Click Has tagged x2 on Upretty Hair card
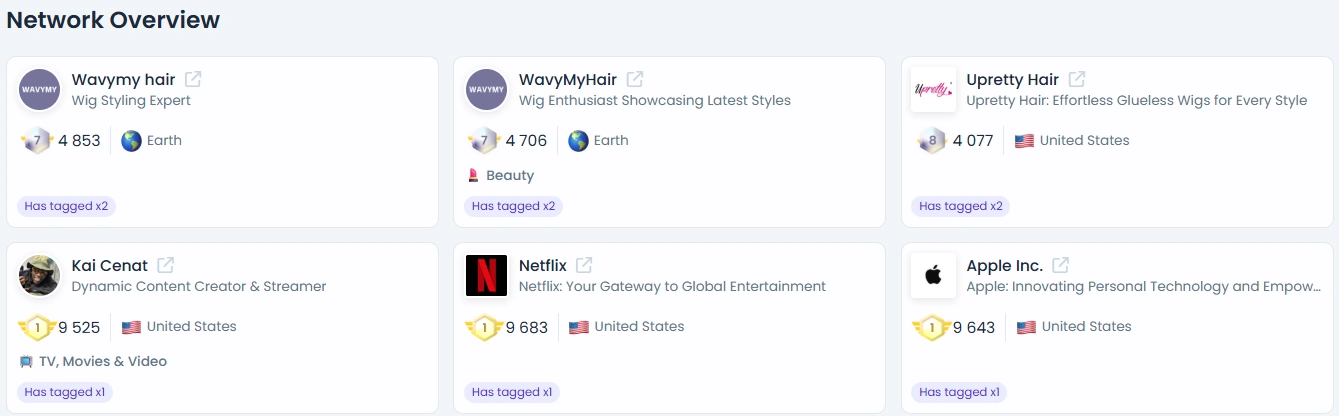 point(960,206)
